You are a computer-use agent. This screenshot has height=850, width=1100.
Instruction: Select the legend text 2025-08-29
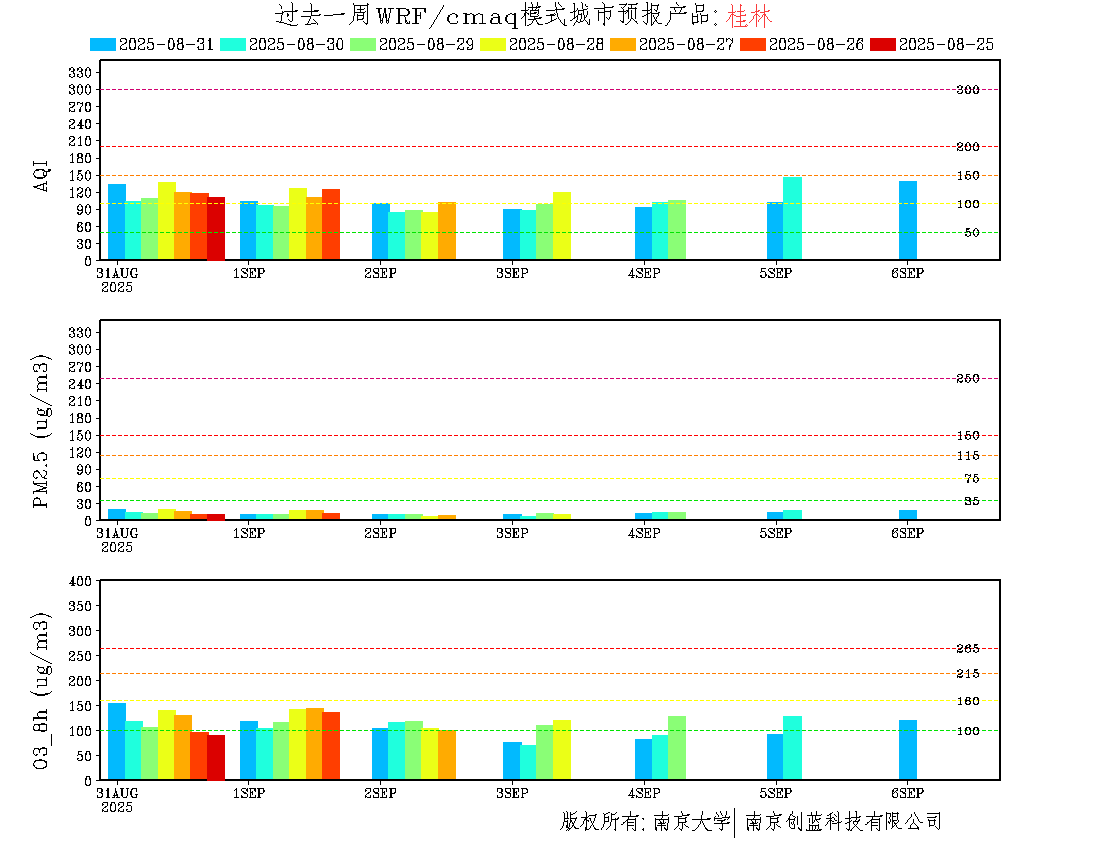tap(427, 44)
